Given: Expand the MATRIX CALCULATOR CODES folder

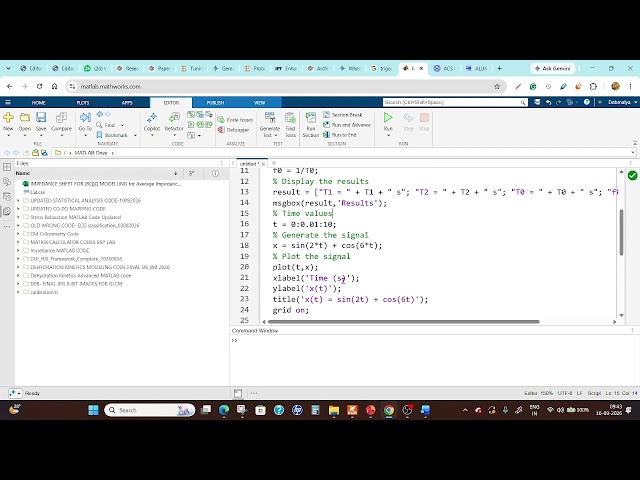Looking at the screenshot, I should point(18,242).
